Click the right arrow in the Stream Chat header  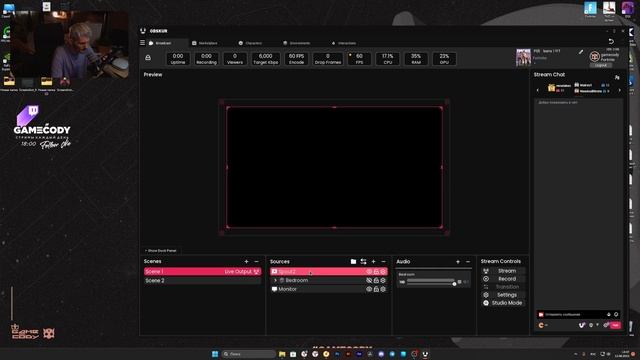[x=620, y=90]
